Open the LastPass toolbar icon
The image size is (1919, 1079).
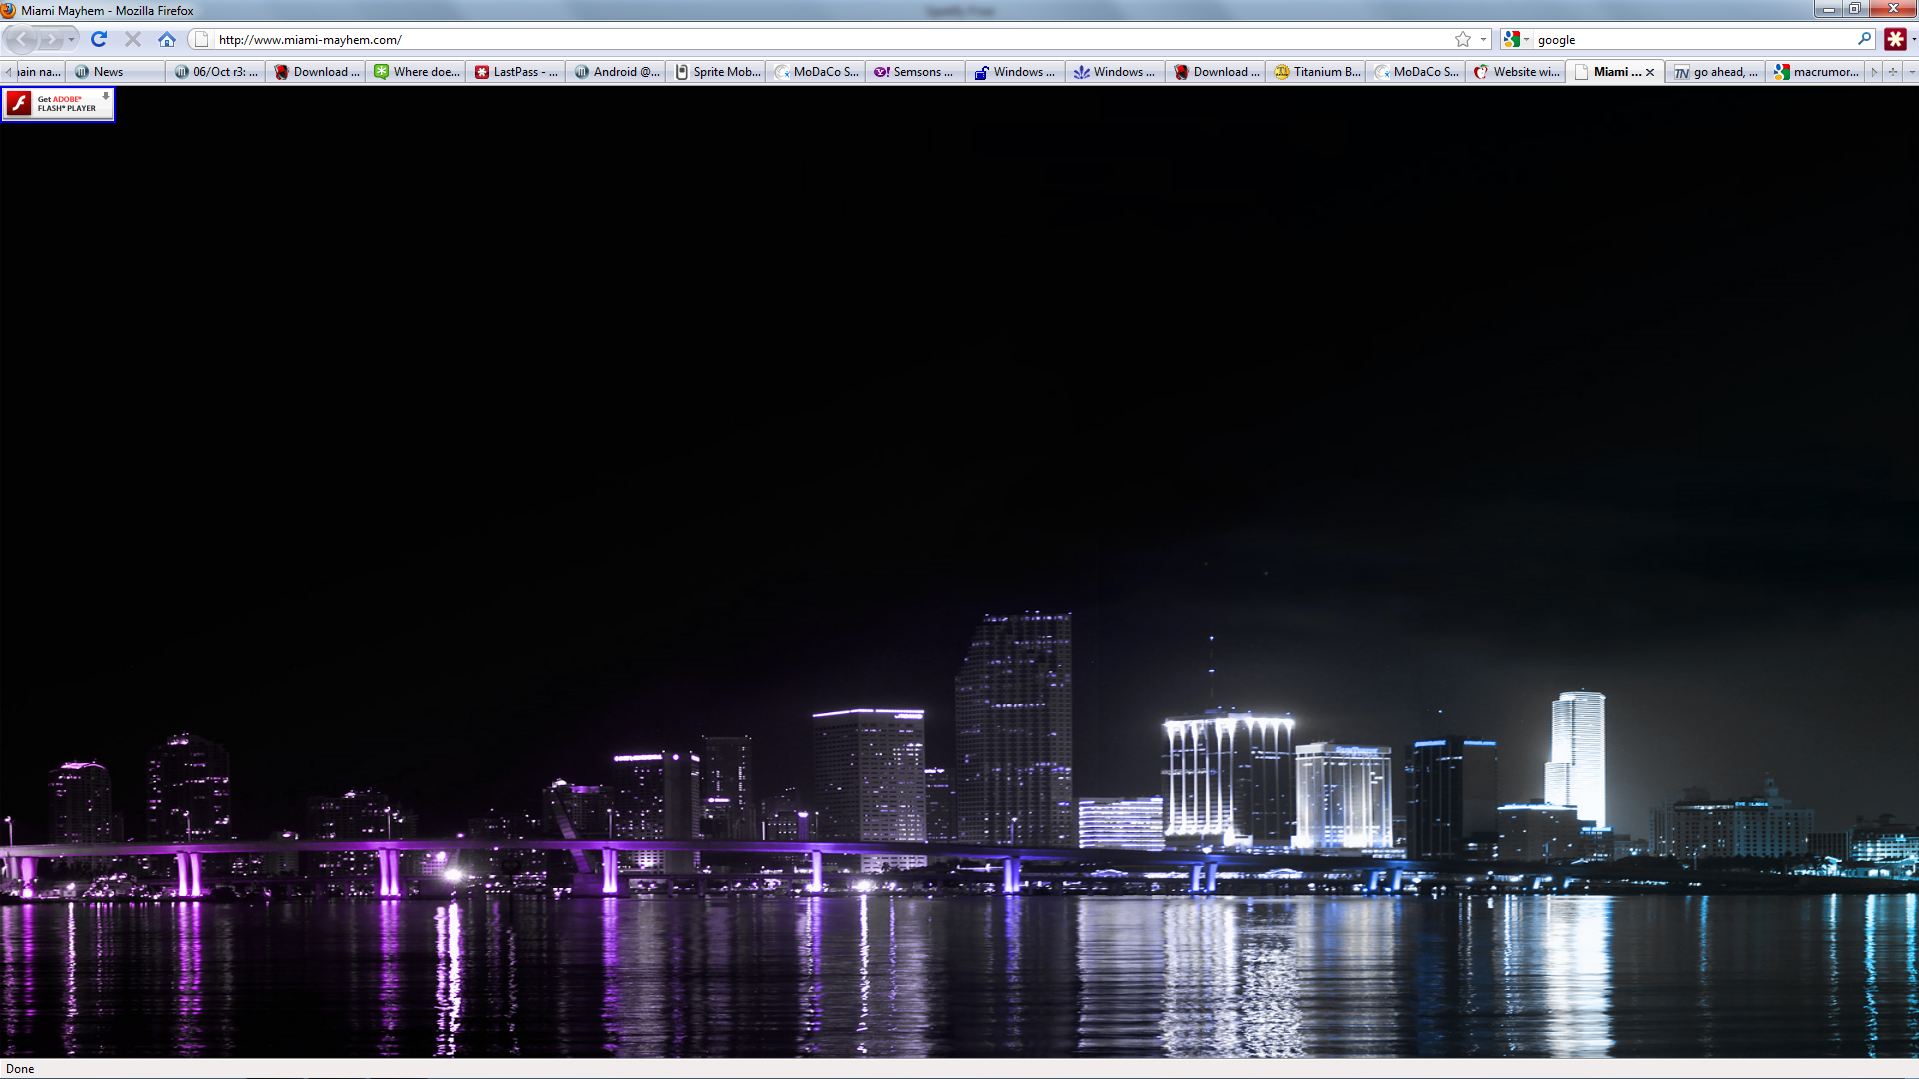tap(1894, 39)
